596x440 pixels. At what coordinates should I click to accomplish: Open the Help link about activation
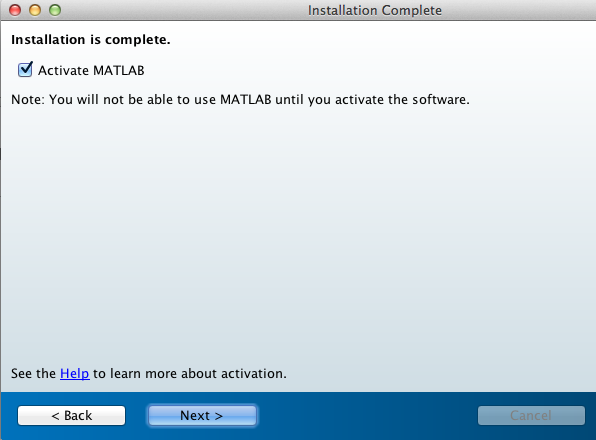pos(74,374)
